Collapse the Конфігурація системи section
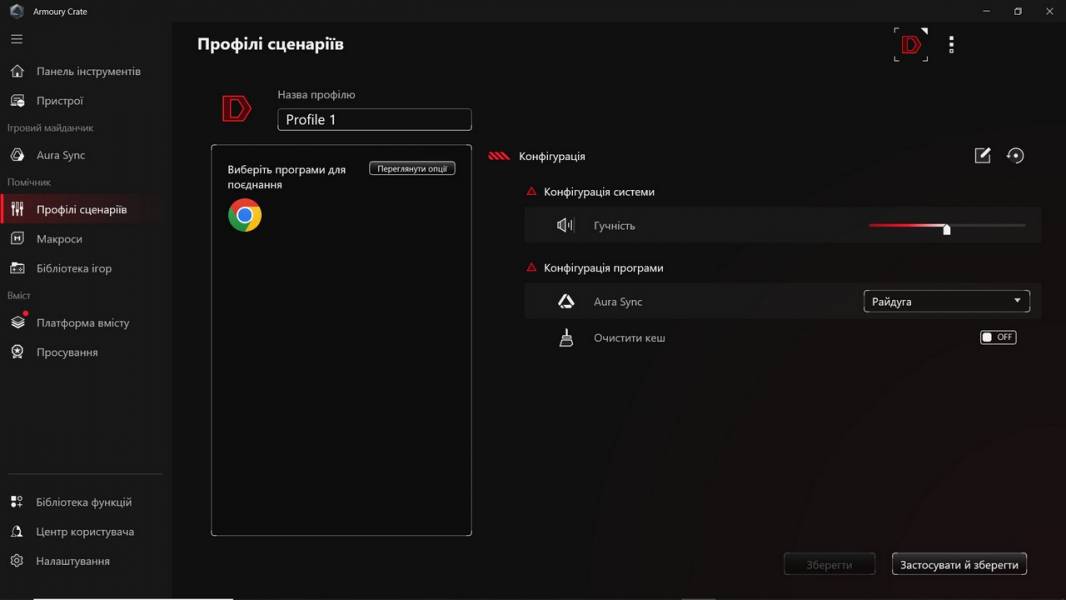 tap(532, 192)
